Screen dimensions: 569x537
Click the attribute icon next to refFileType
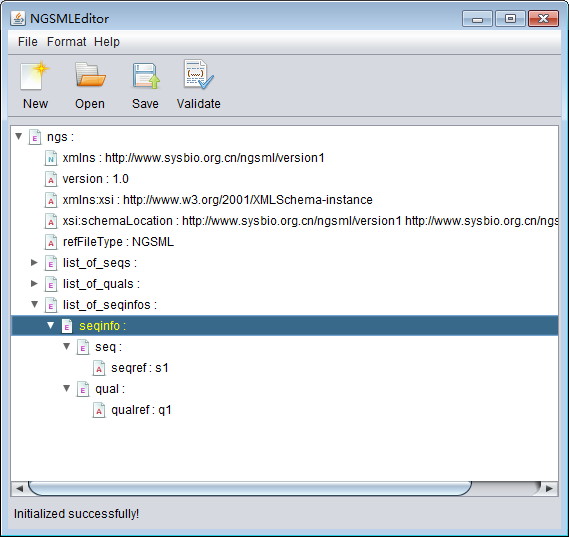pyautogui.click(x=51, y=242)
